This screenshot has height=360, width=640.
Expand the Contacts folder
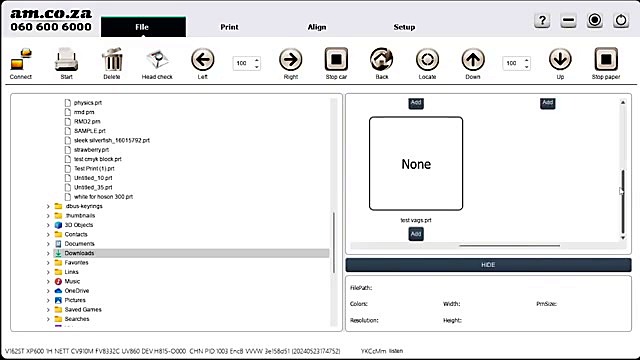click(x=48, y=234)
